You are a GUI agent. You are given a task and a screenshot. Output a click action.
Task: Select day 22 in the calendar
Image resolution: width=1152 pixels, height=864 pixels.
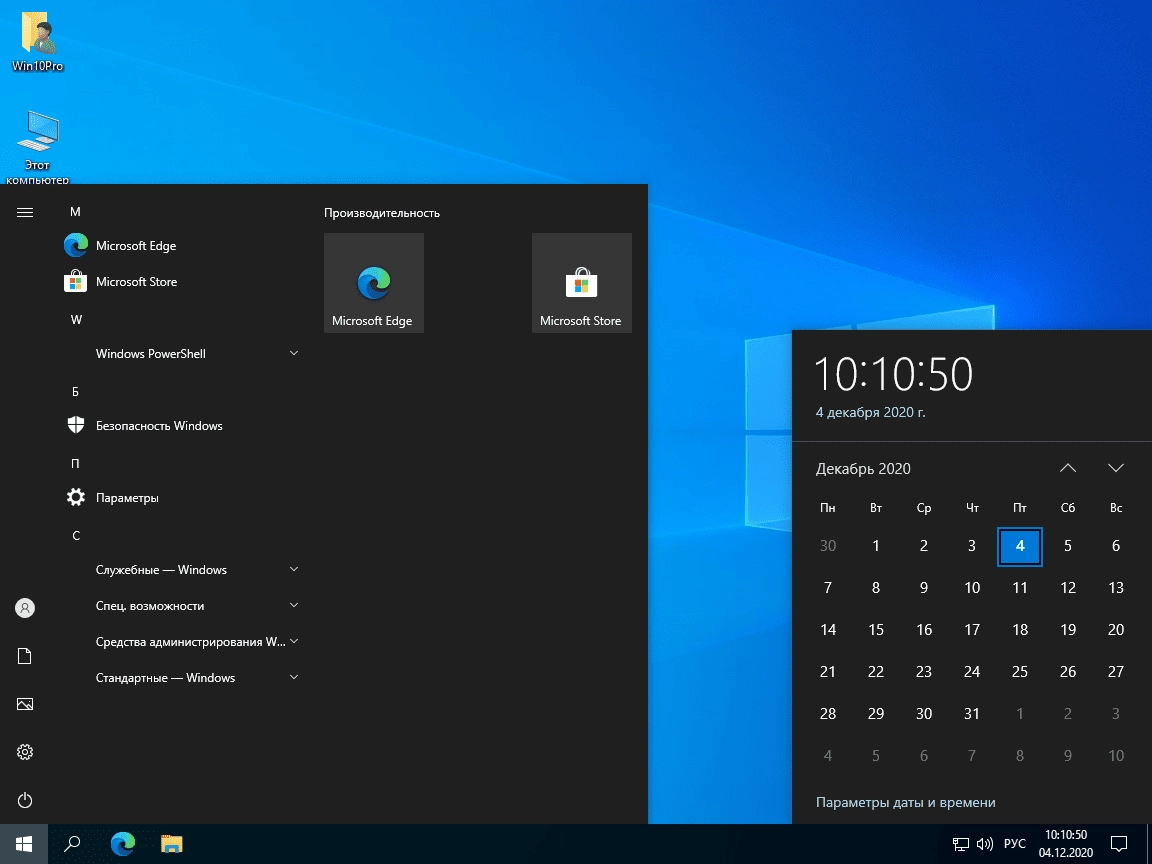tap(876, 672)
